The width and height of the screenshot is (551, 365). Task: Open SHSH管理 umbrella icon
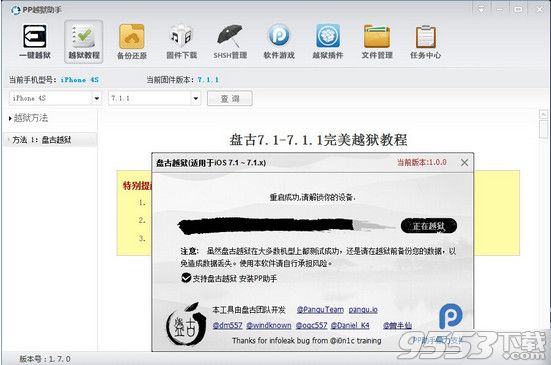coord(230,41)
